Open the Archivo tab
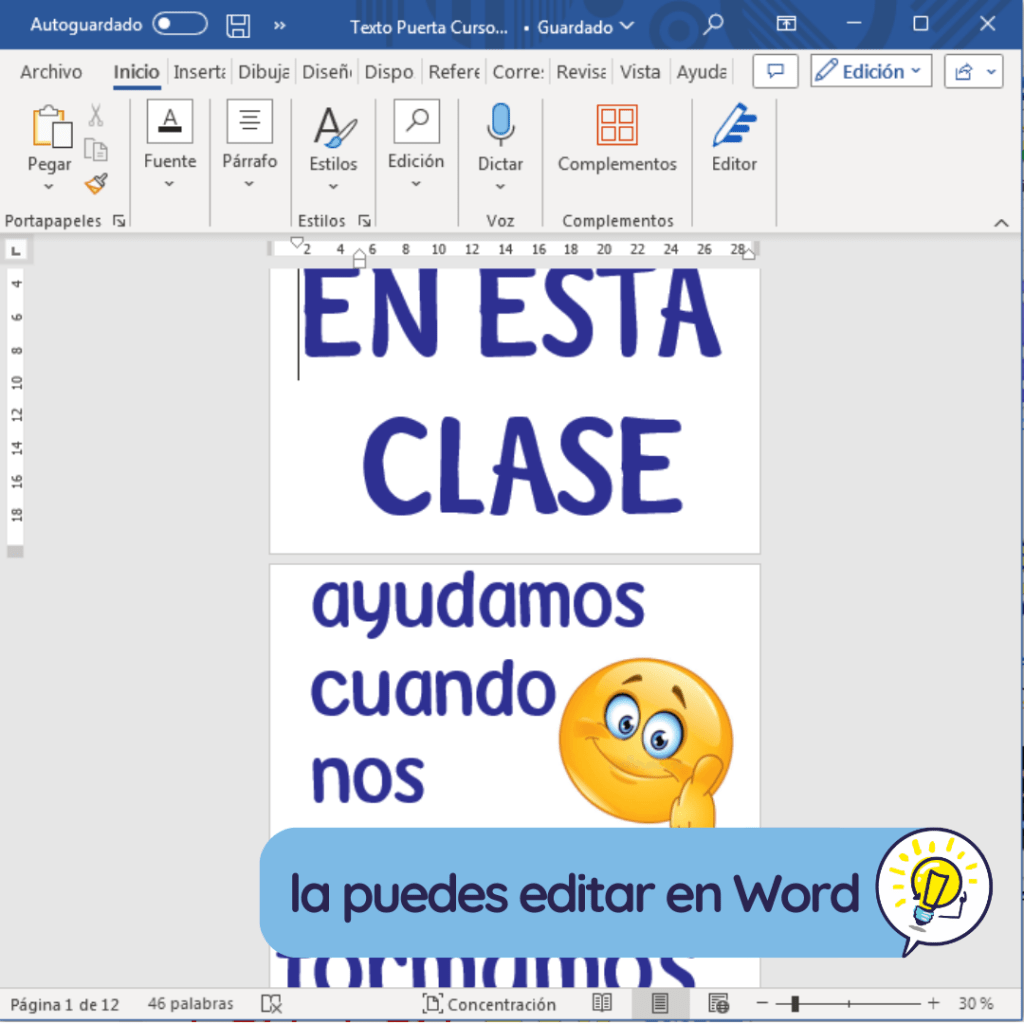 (x=51, y=72)
